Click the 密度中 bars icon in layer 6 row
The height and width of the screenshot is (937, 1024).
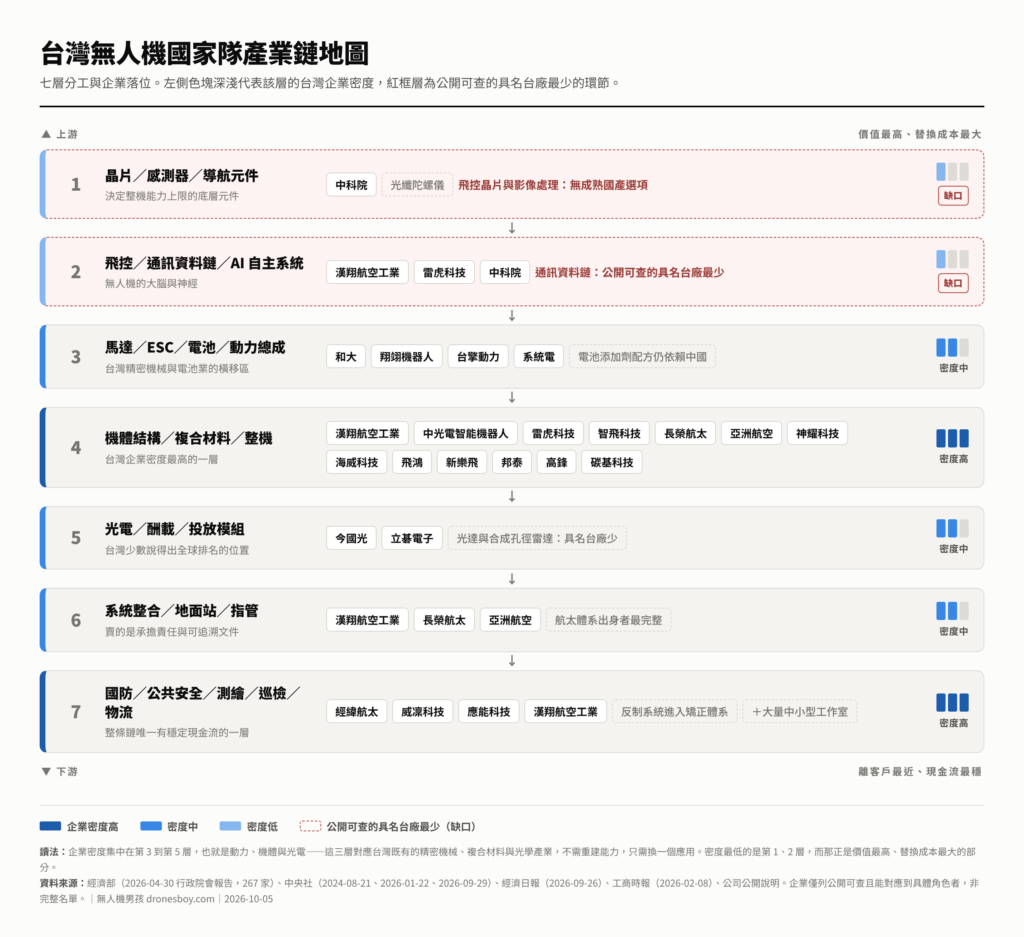coord(952,611)
